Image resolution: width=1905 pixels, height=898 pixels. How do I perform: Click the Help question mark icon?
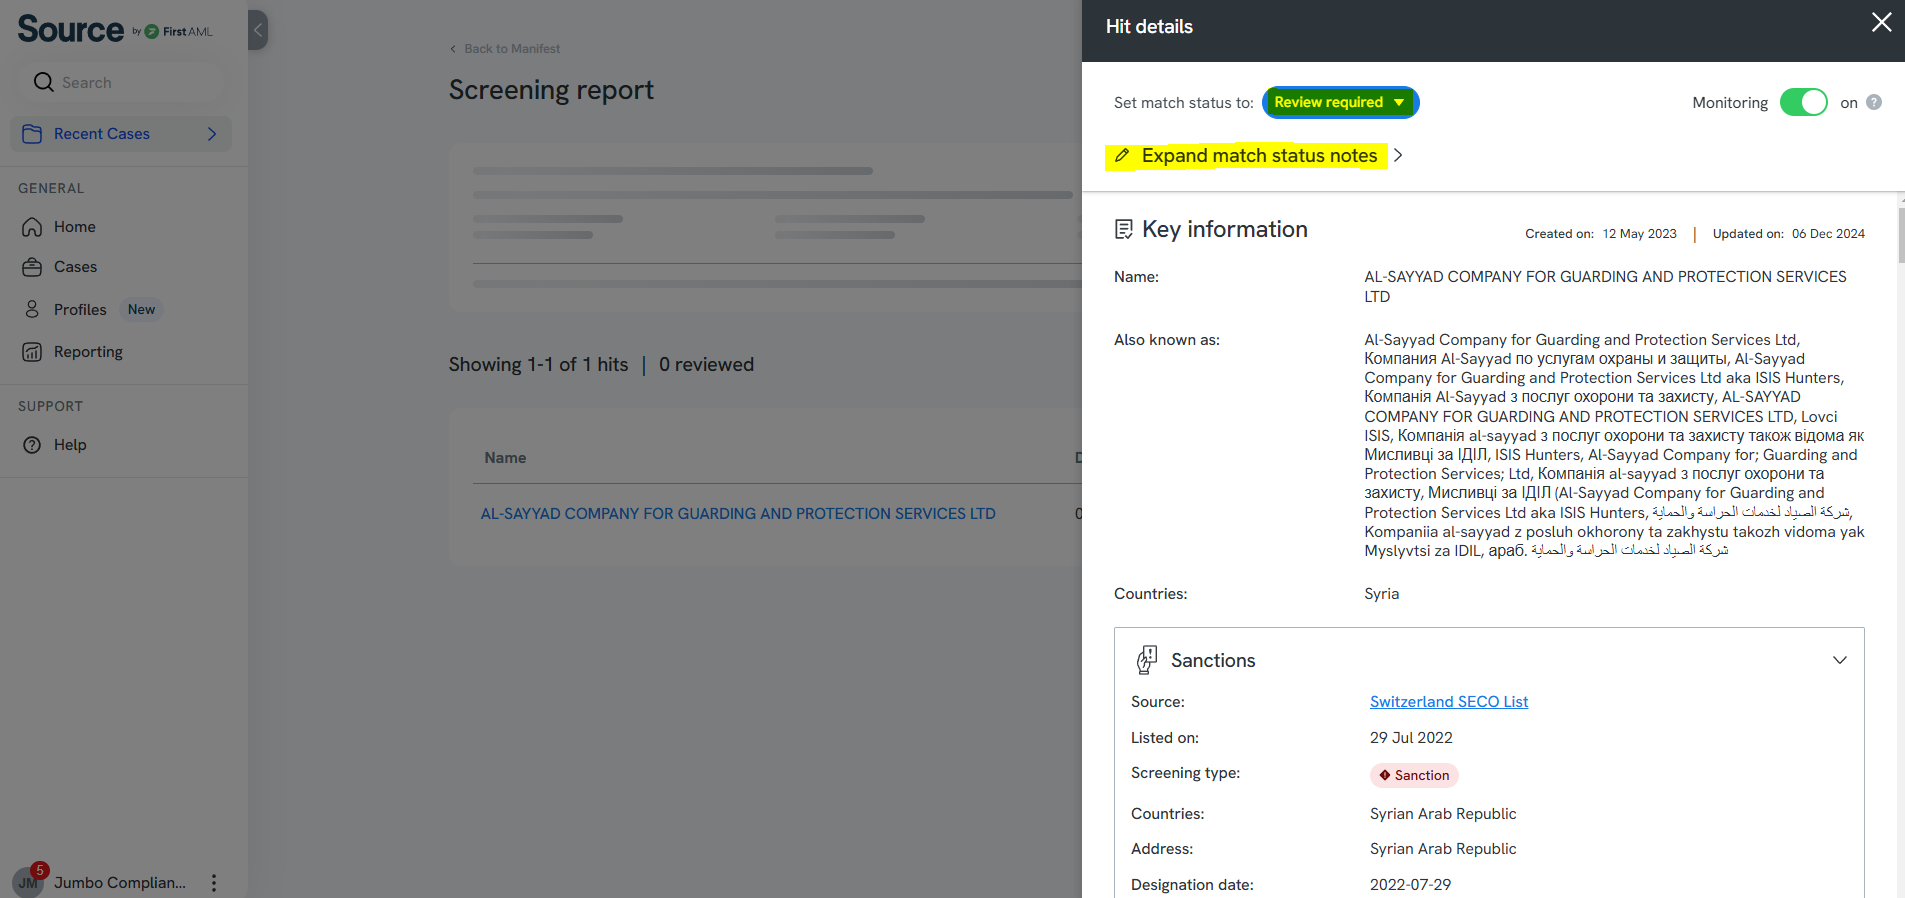click(32, 445)
